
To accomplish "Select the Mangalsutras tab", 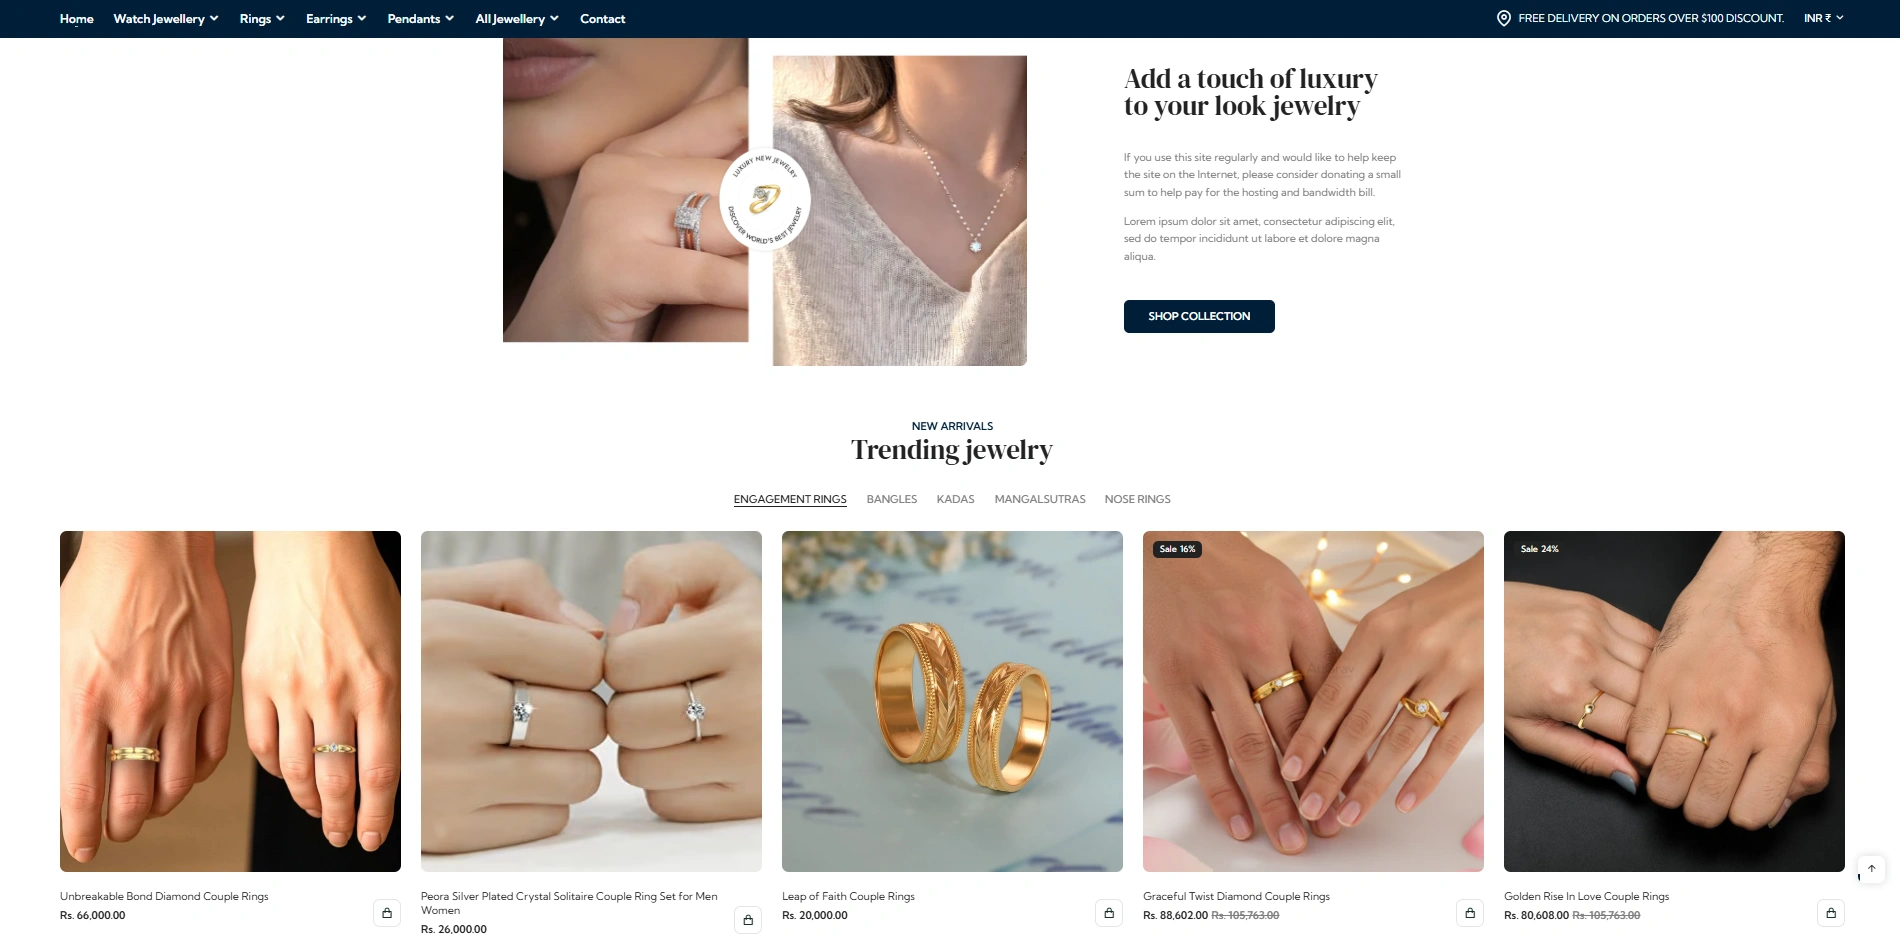I will (x=1039, y=499).
